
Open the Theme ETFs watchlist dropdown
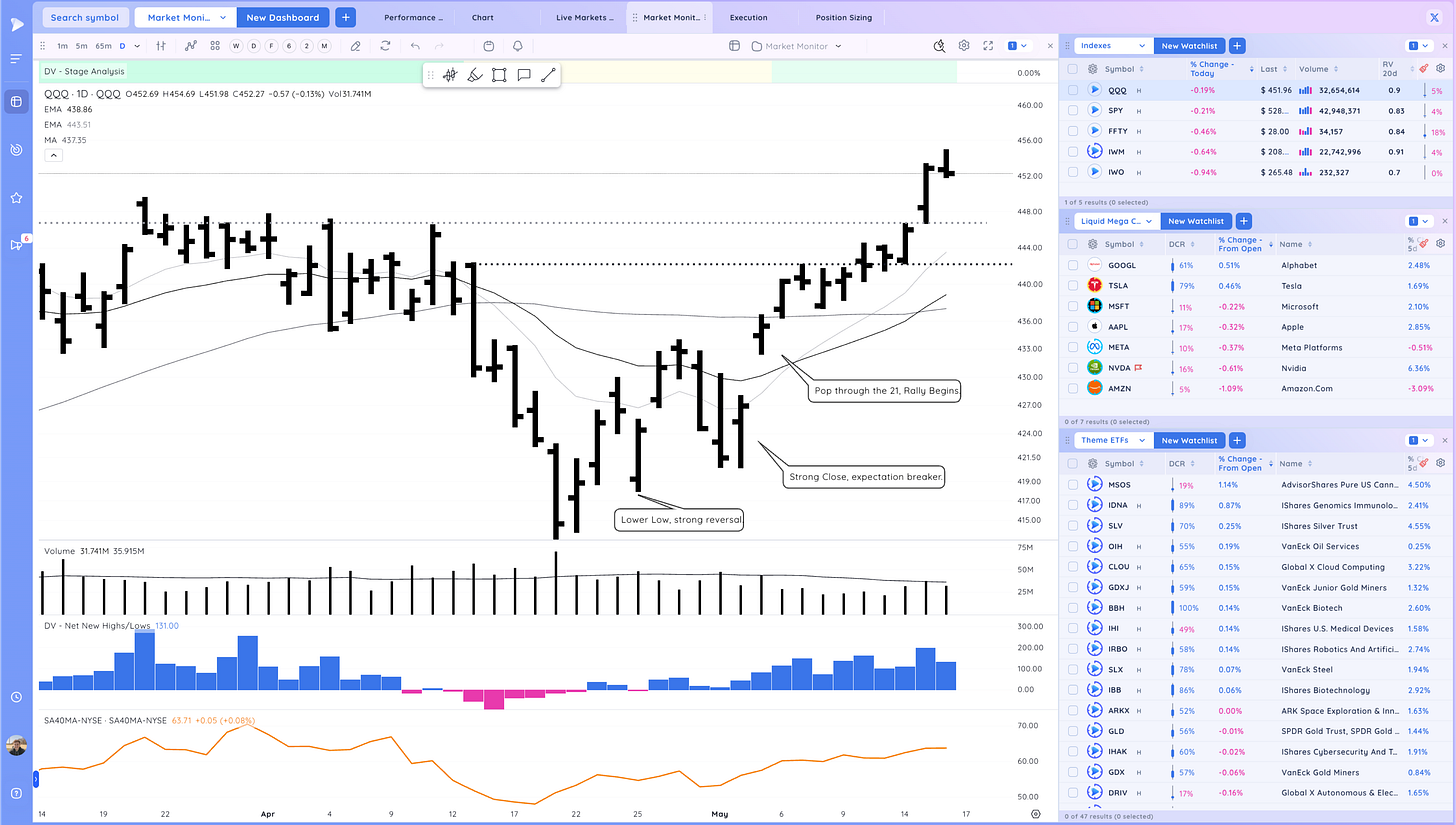(x=1114, y=440)
